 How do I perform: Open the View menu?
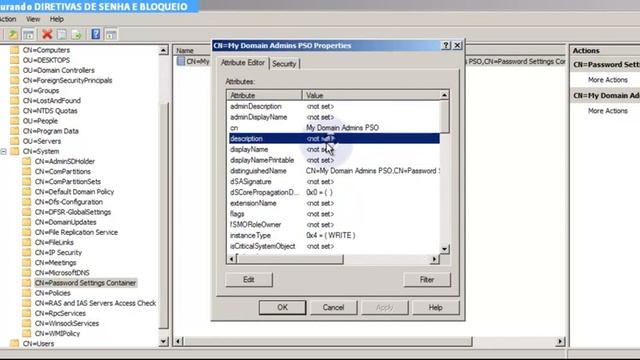coord(33,19)
